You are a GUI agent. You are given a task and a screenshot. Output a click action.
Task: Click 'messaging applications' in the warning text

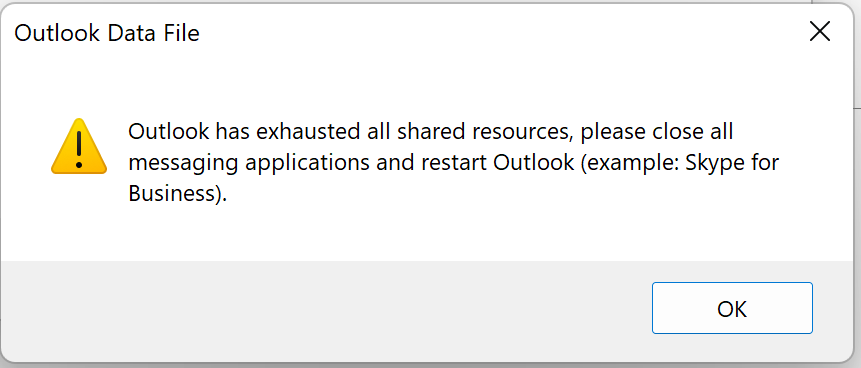click(249, 164)
